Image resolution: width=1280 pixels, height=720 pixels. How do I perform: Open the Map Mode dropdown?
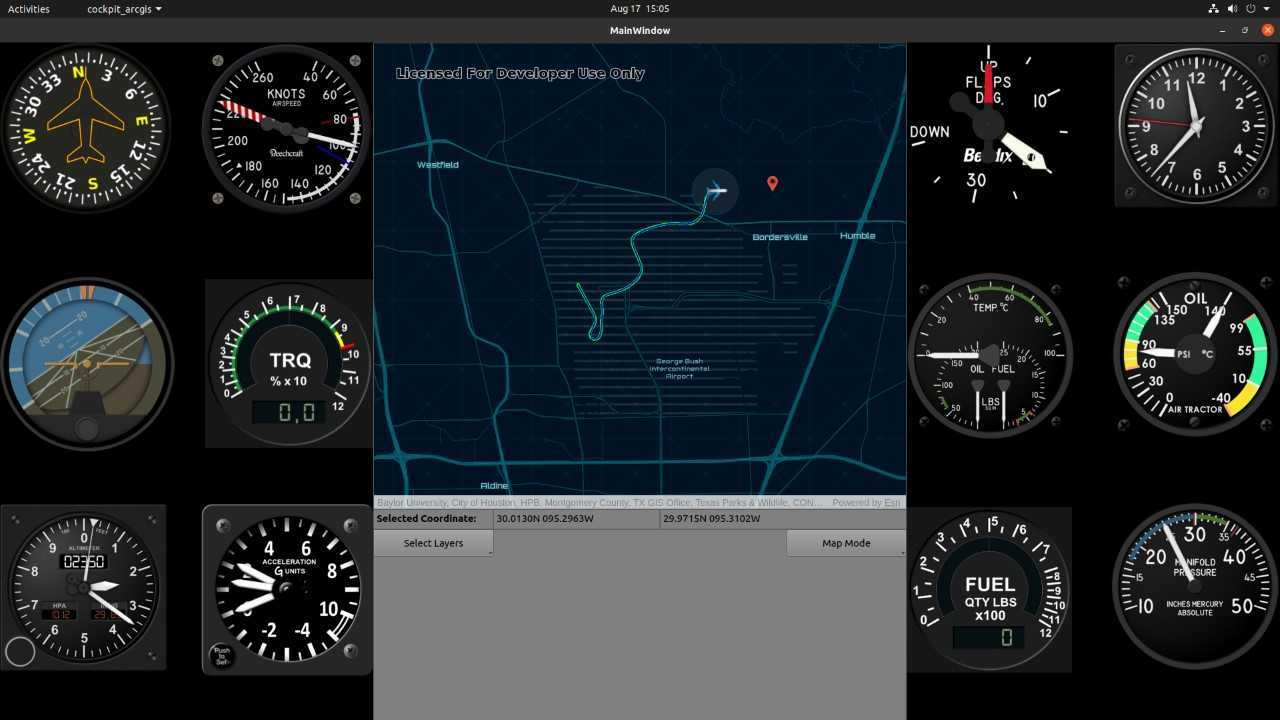pyautogui.click(x=846, y=543)
